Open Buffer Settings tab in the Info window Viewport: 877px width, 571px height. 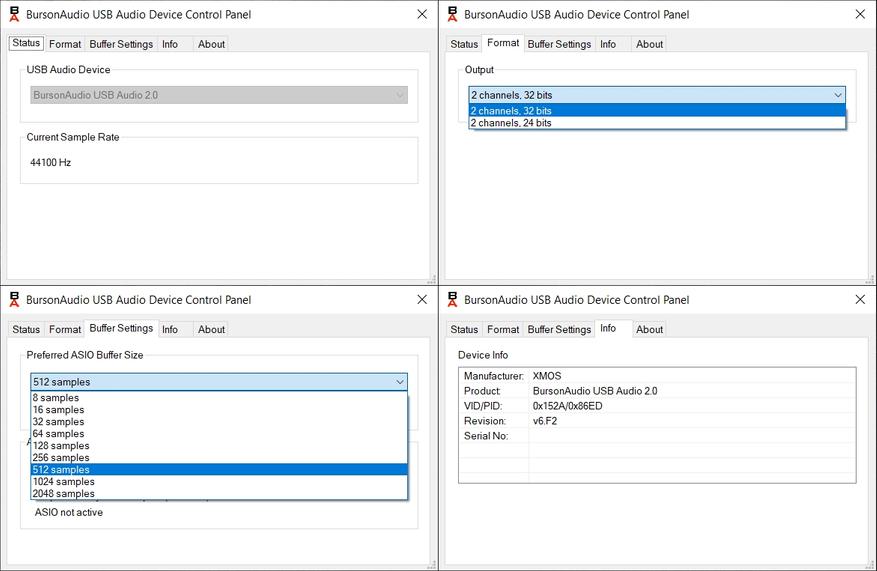click(x=559, y=329)
